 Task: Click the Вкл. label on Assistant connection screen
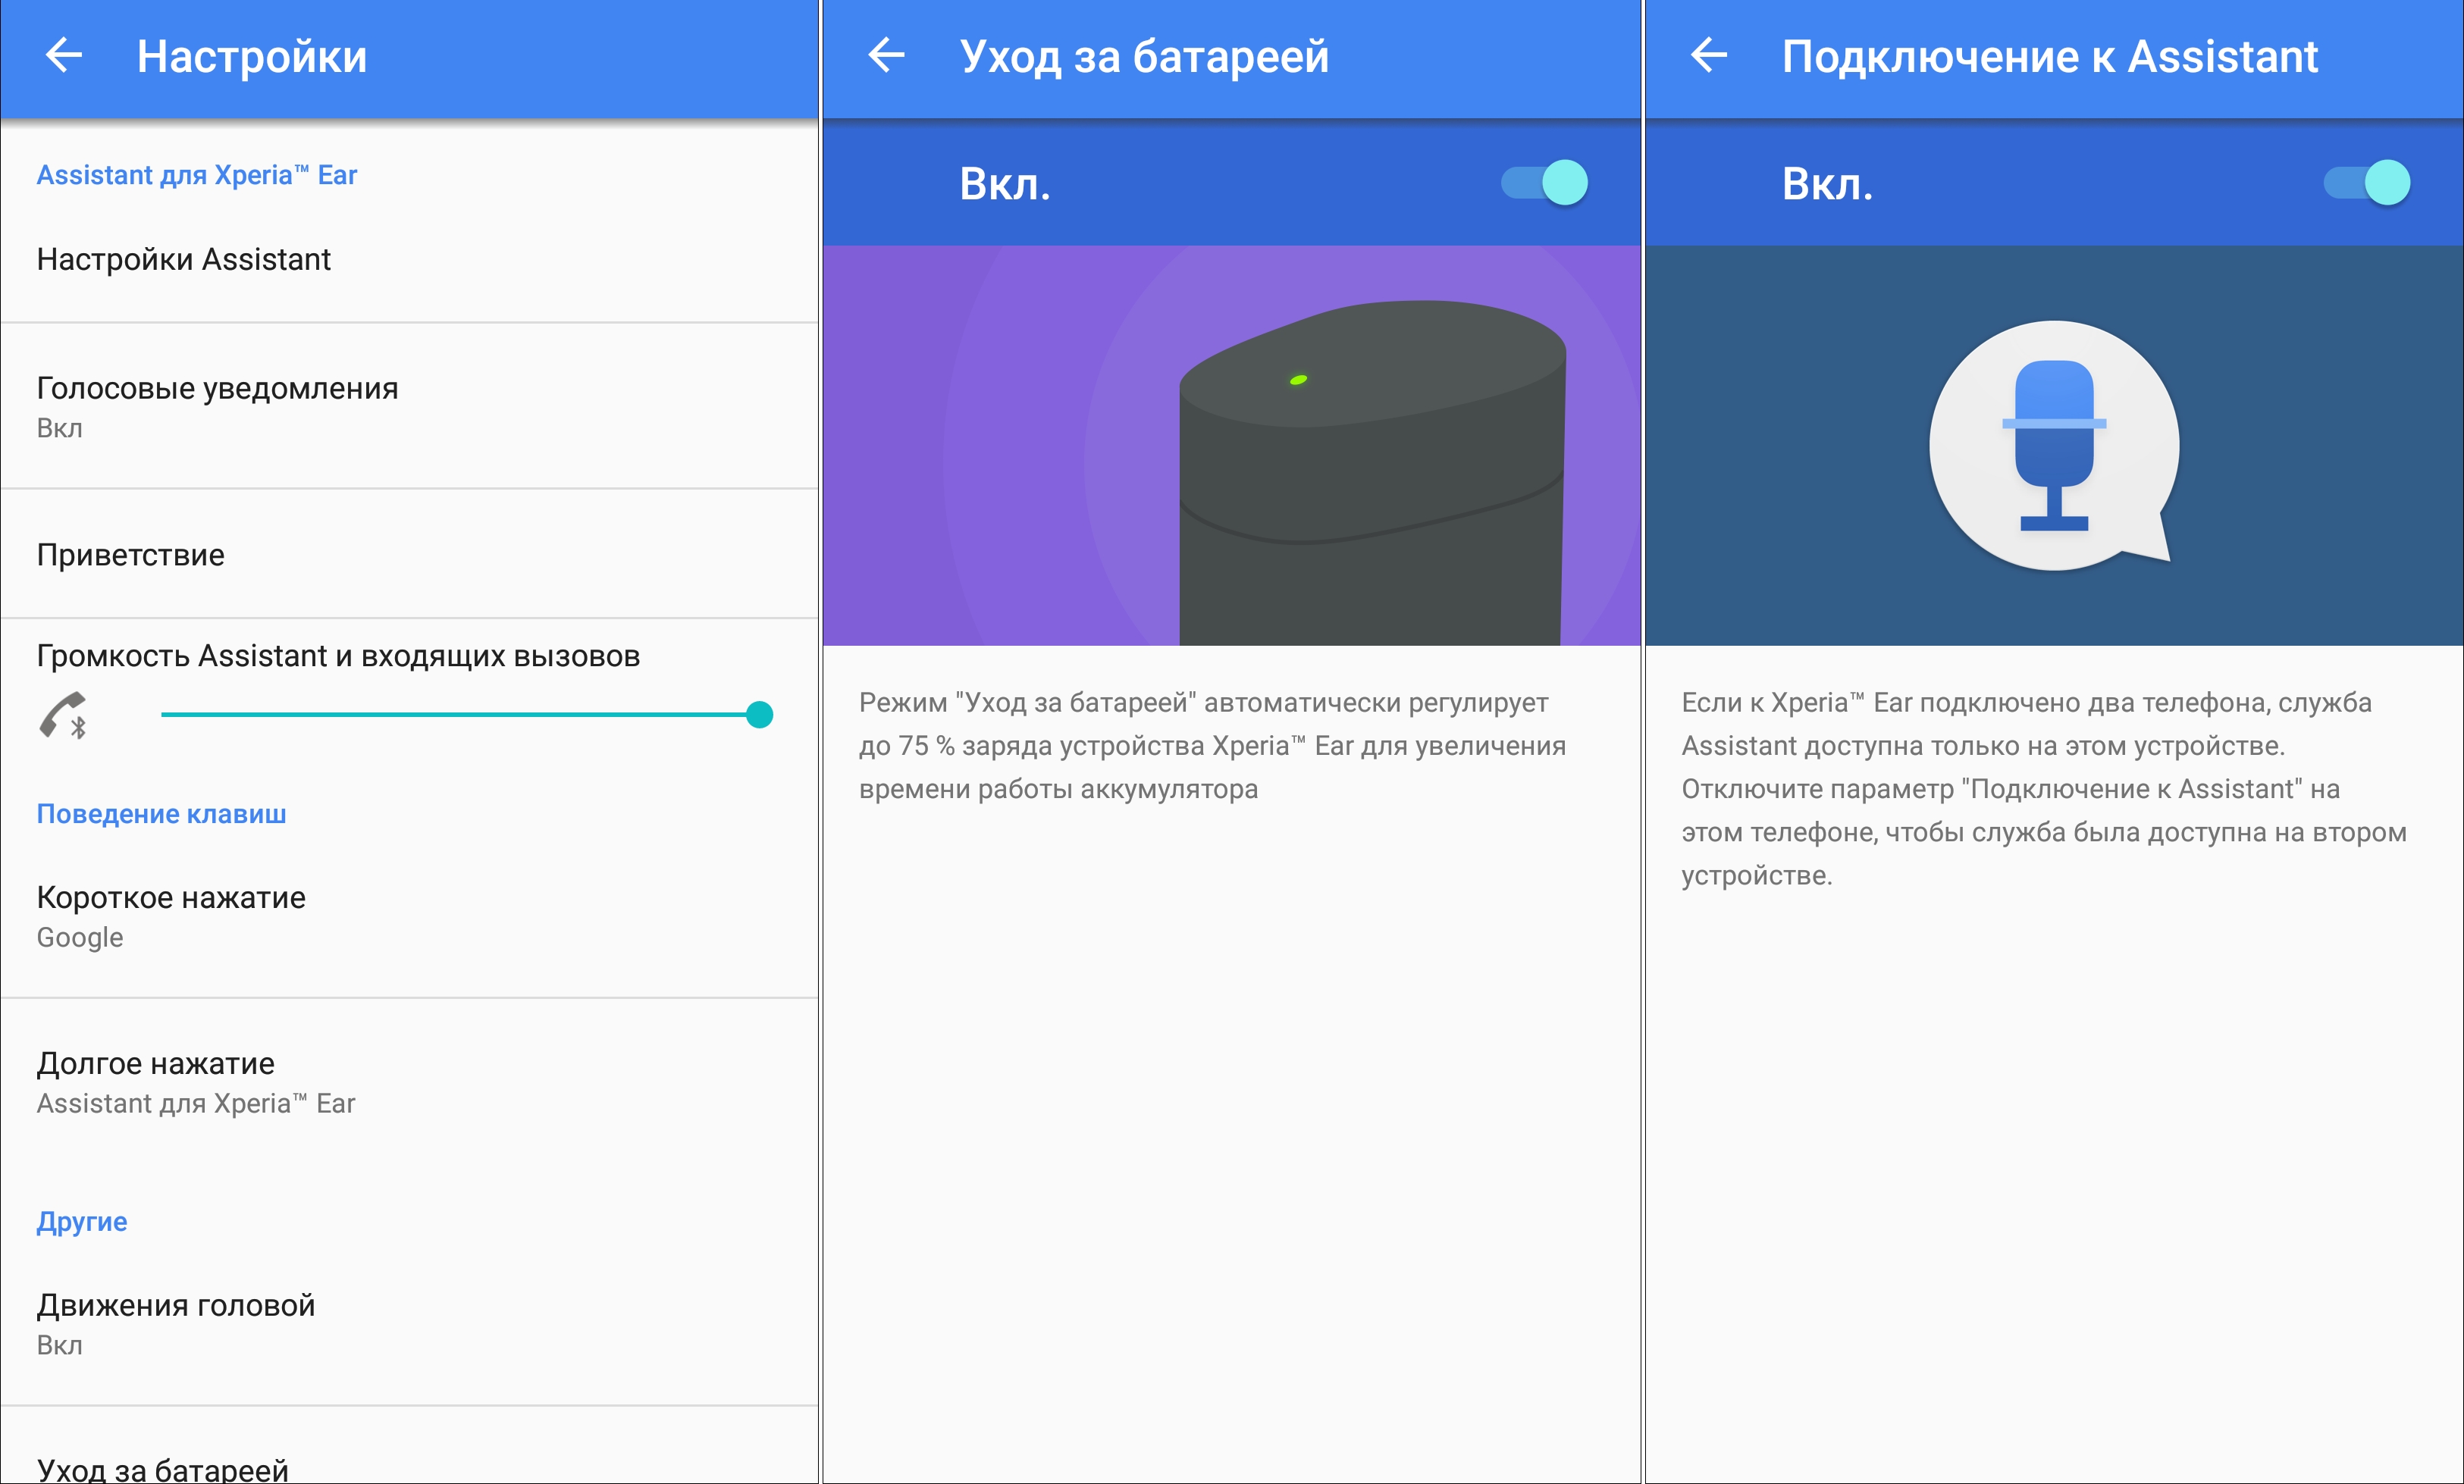coord(1827,184)
